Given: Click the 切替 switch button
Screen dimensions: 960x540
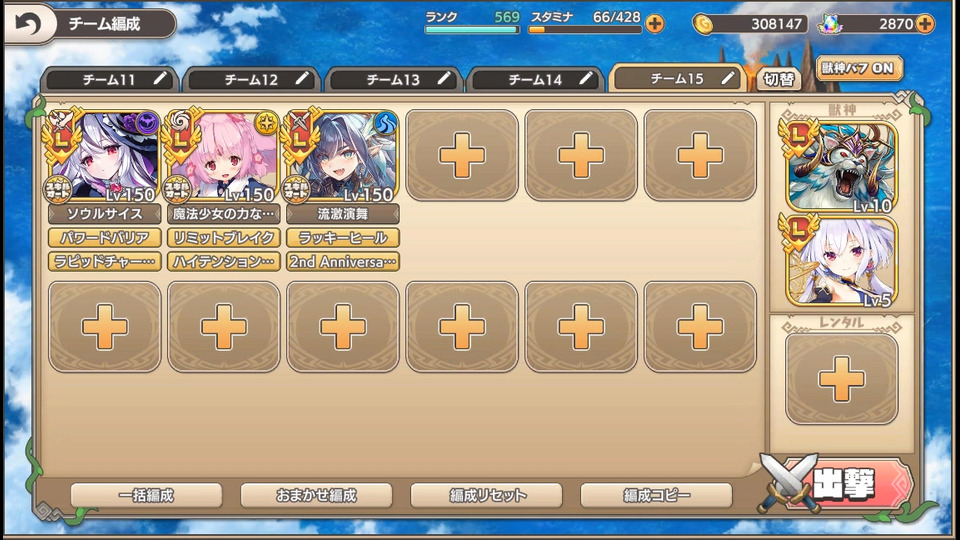Looking at the screenshot, I should point(779,80).
